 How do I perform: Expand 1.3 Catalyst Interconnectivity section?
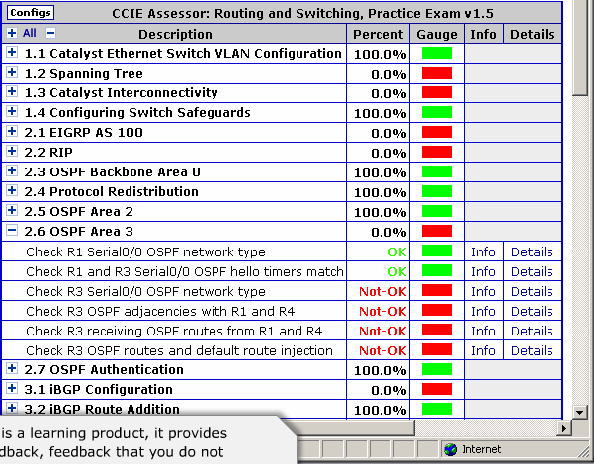12,91
